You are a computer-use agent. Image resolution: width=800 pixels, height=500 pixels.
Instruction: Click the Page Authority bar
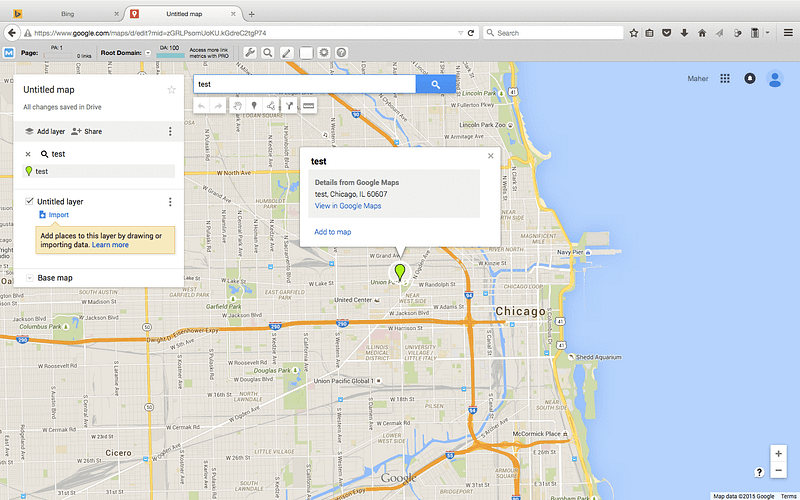coord(57,56)
